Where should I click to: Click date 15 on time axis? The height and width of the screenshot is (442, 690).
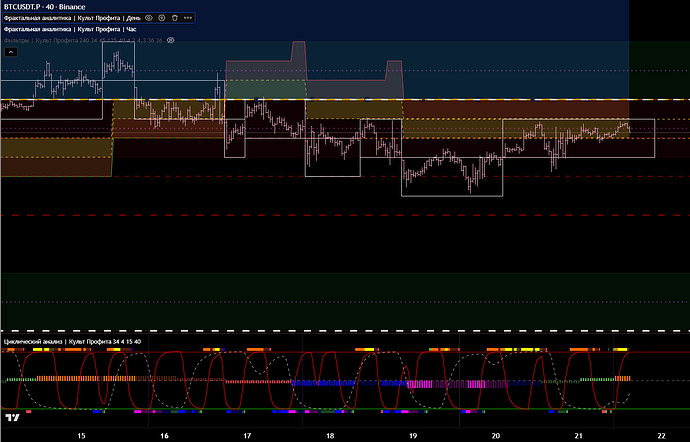pyautogui.click(x=81, y=436)
